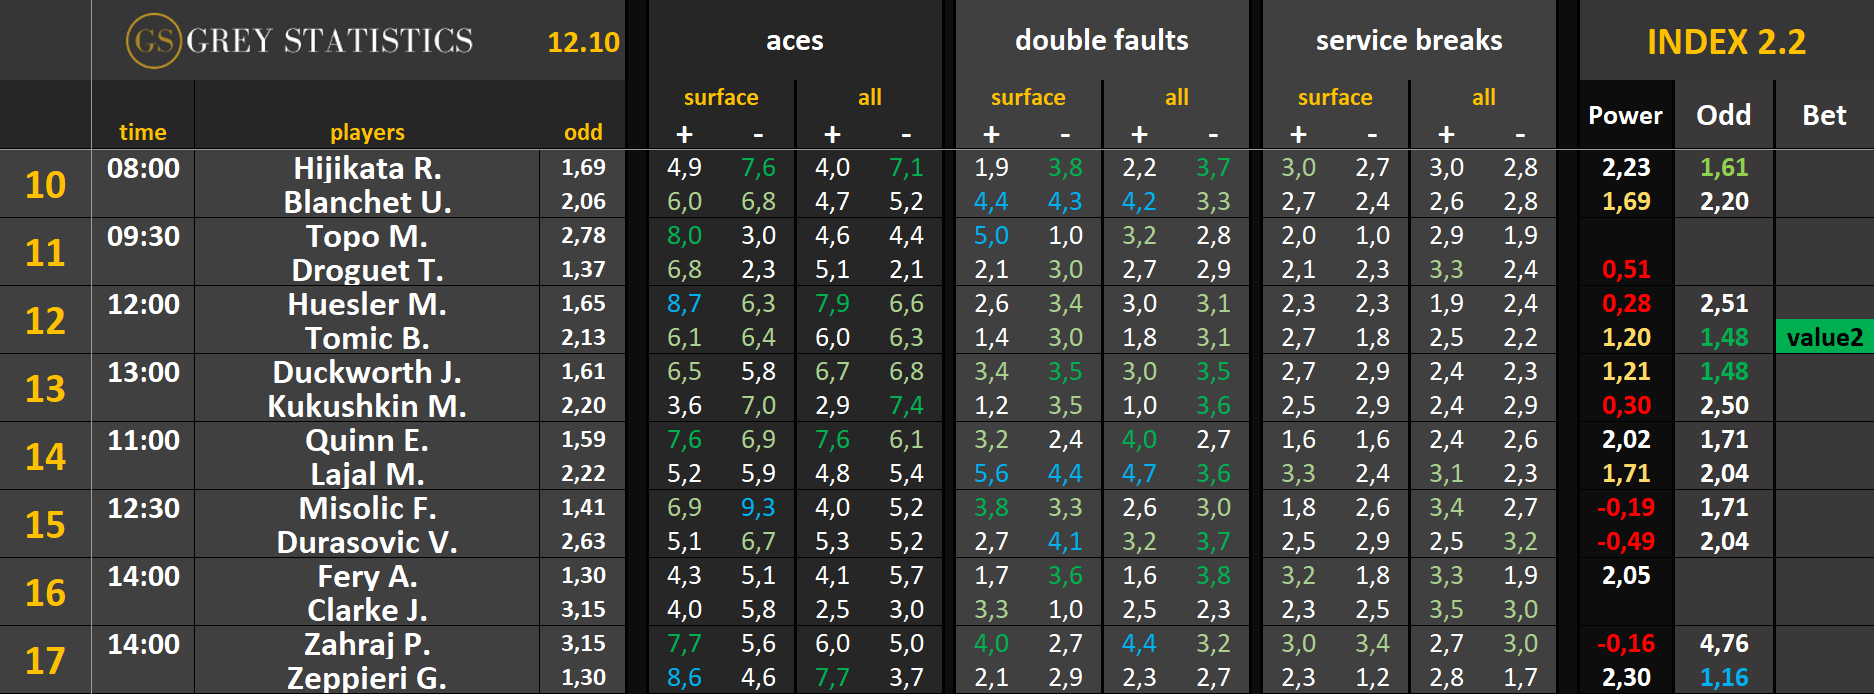Select the green value2 bet cell
1874x694 pixels.
1824,337
